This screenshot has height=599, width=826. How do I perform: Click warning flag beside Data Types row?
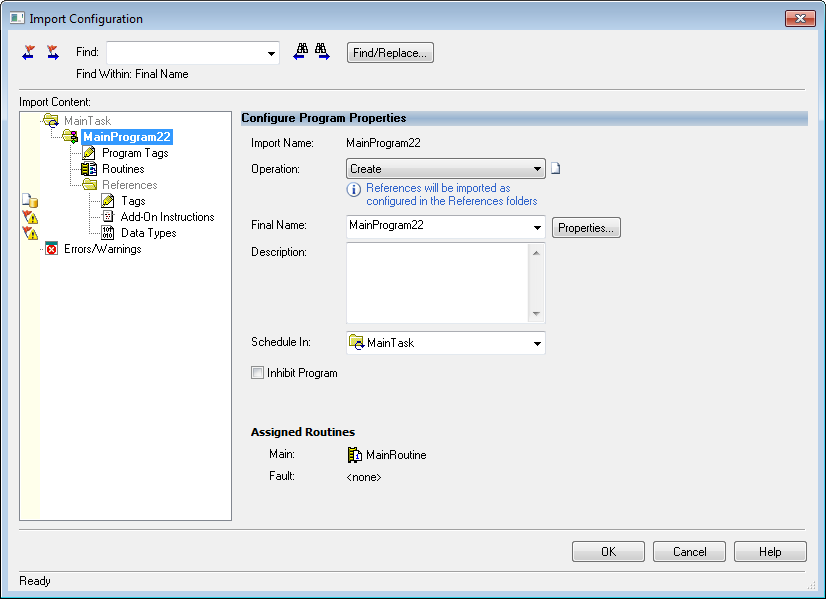tap(30, 233)
